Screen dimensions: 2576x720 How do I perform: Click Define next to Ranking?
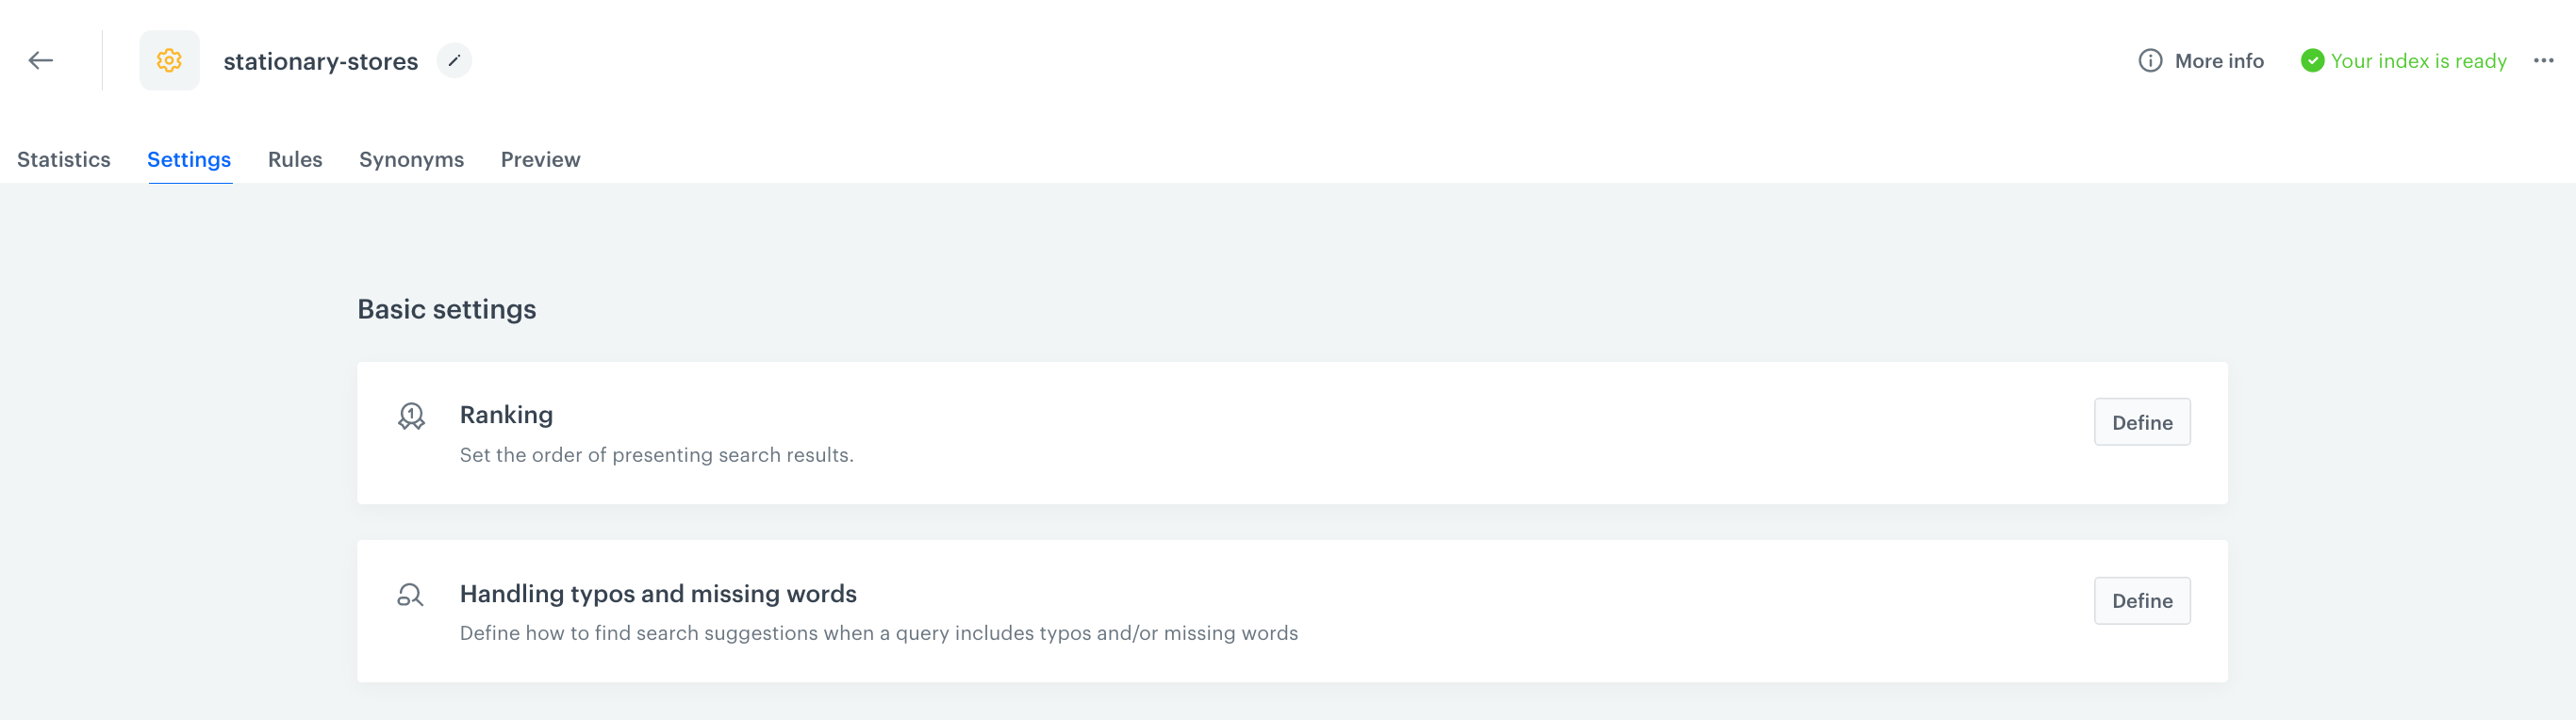(2142, 421)
